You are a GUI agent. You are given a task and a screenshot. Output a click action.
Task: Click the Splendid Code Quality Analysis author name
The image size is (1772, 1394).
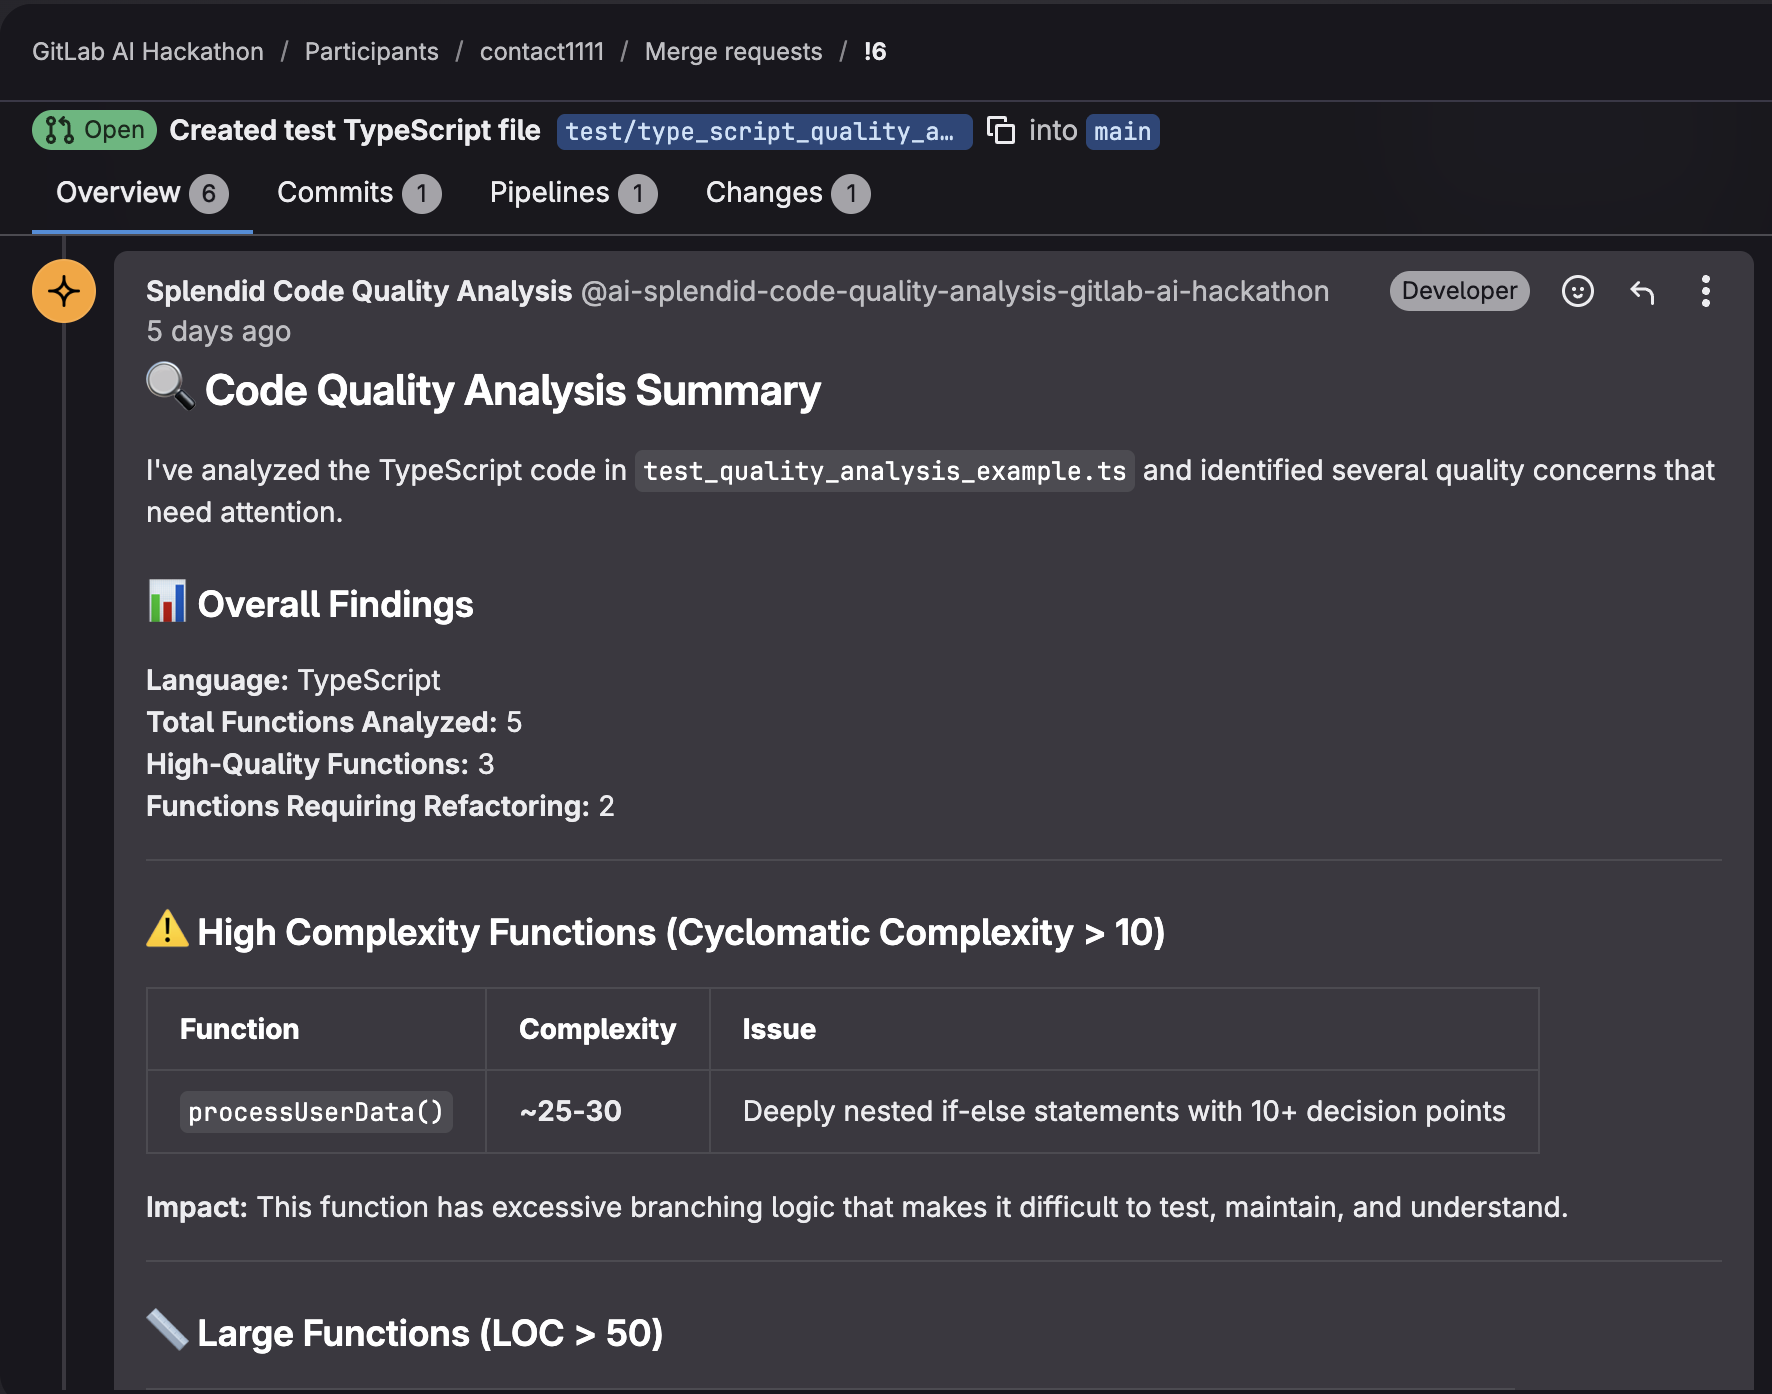pyautogui.click(x=358, y=291)
